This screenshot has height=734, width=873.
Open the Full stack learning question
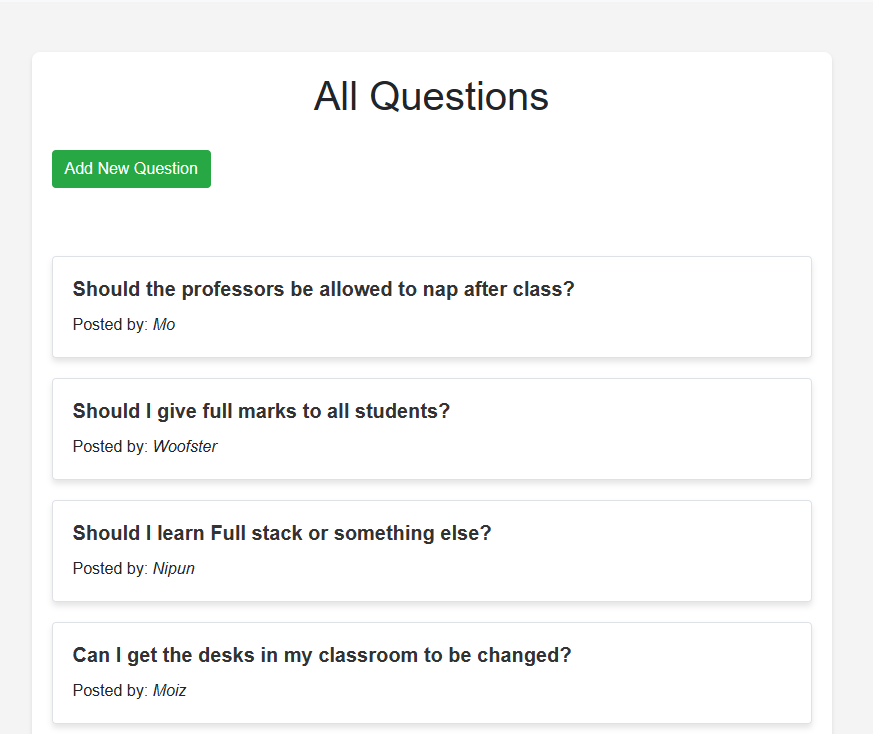click(282, 533)
